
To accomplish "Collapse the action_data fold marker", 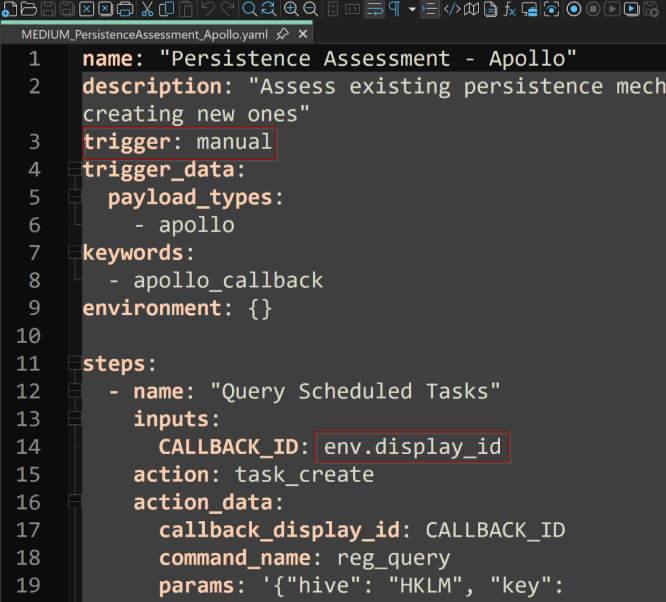I will pyautogui.click(x=75, y=502).
